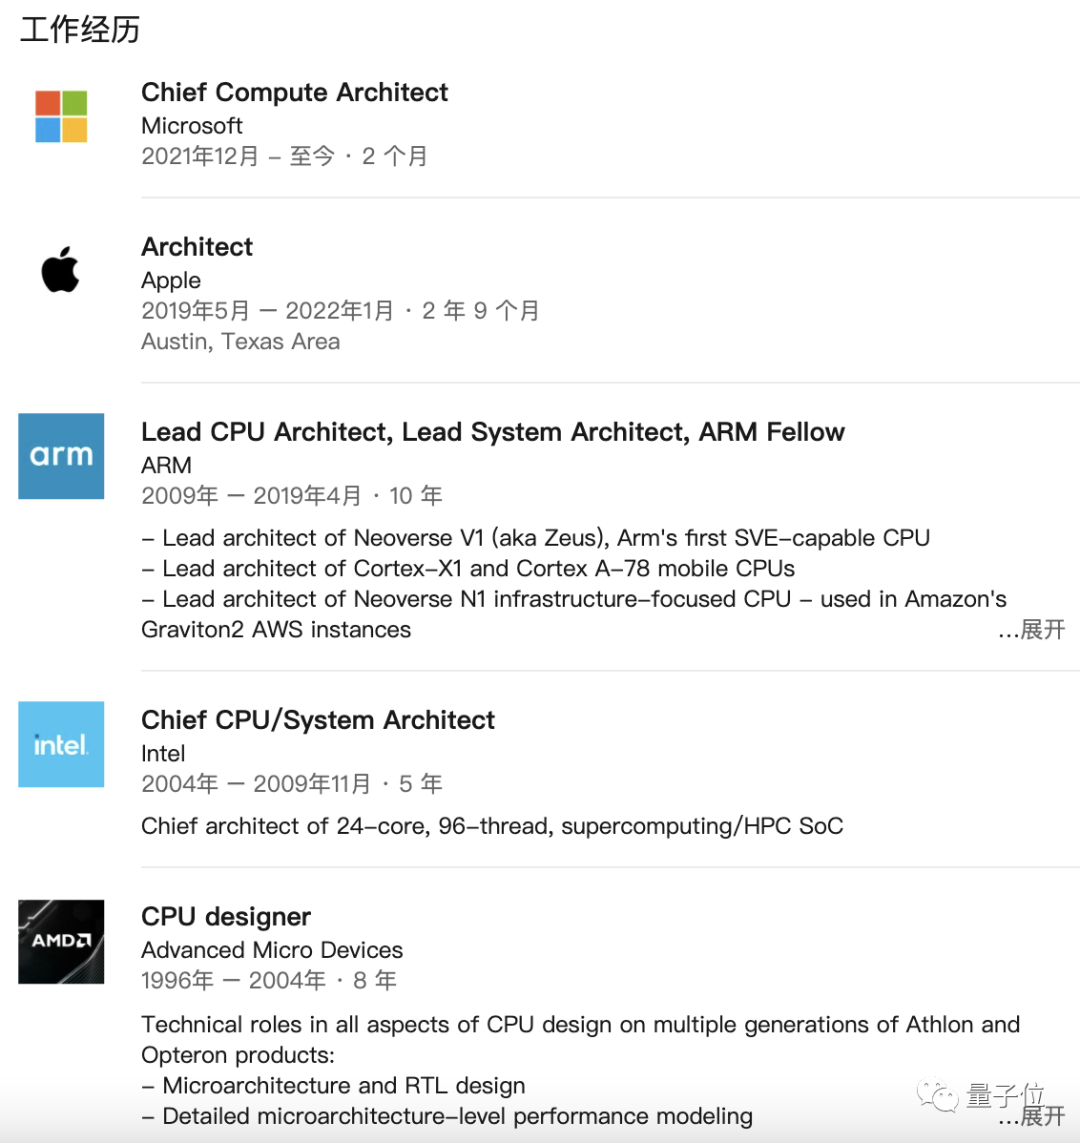Click the 工作经历 section heading
The image size is (1080, 1143).
tap(80, 30)
